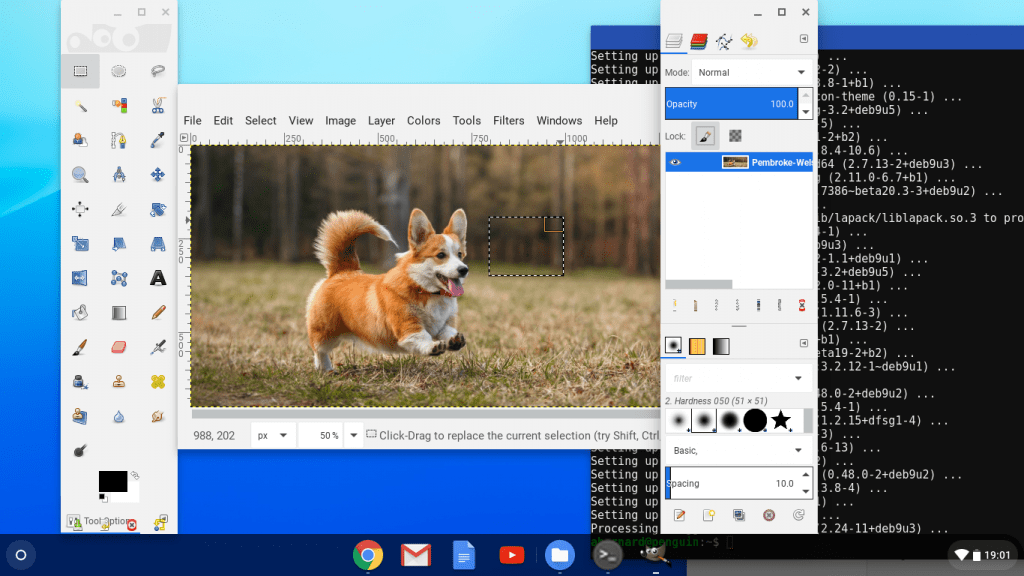Select the Text tool in toolbox
This screenshot has width=1024, height=576.
pyautogui.click(x=157, y=278)
